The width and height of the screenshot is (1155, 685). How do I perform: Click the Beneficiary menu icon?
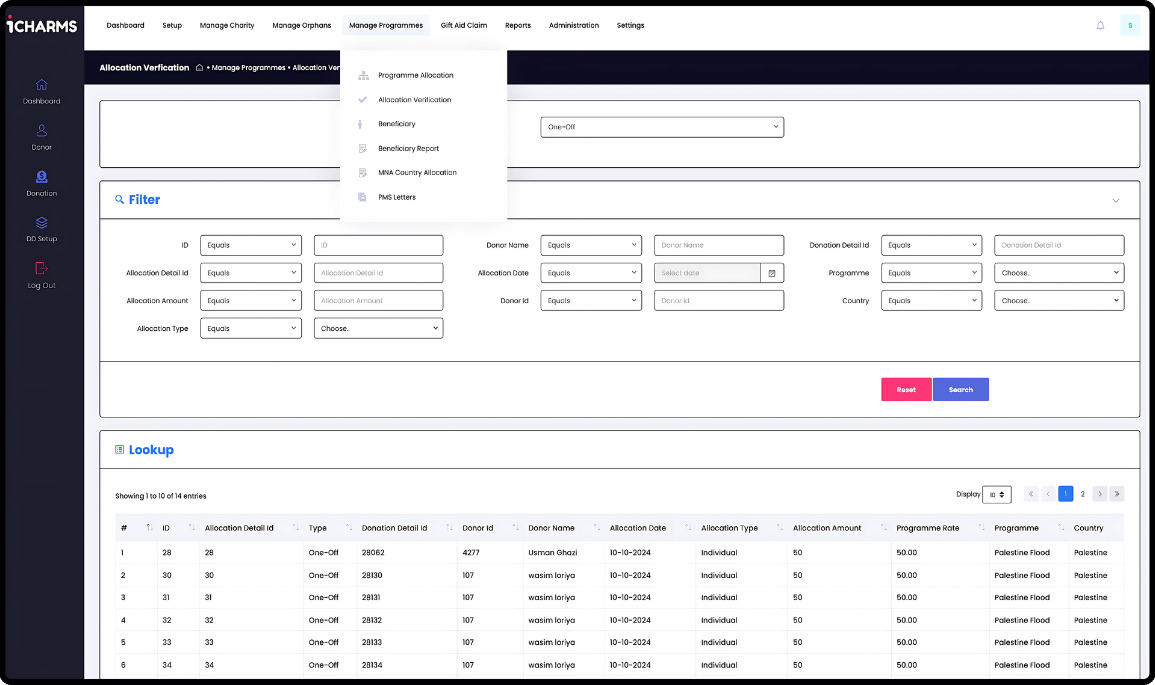coord(360,124)
